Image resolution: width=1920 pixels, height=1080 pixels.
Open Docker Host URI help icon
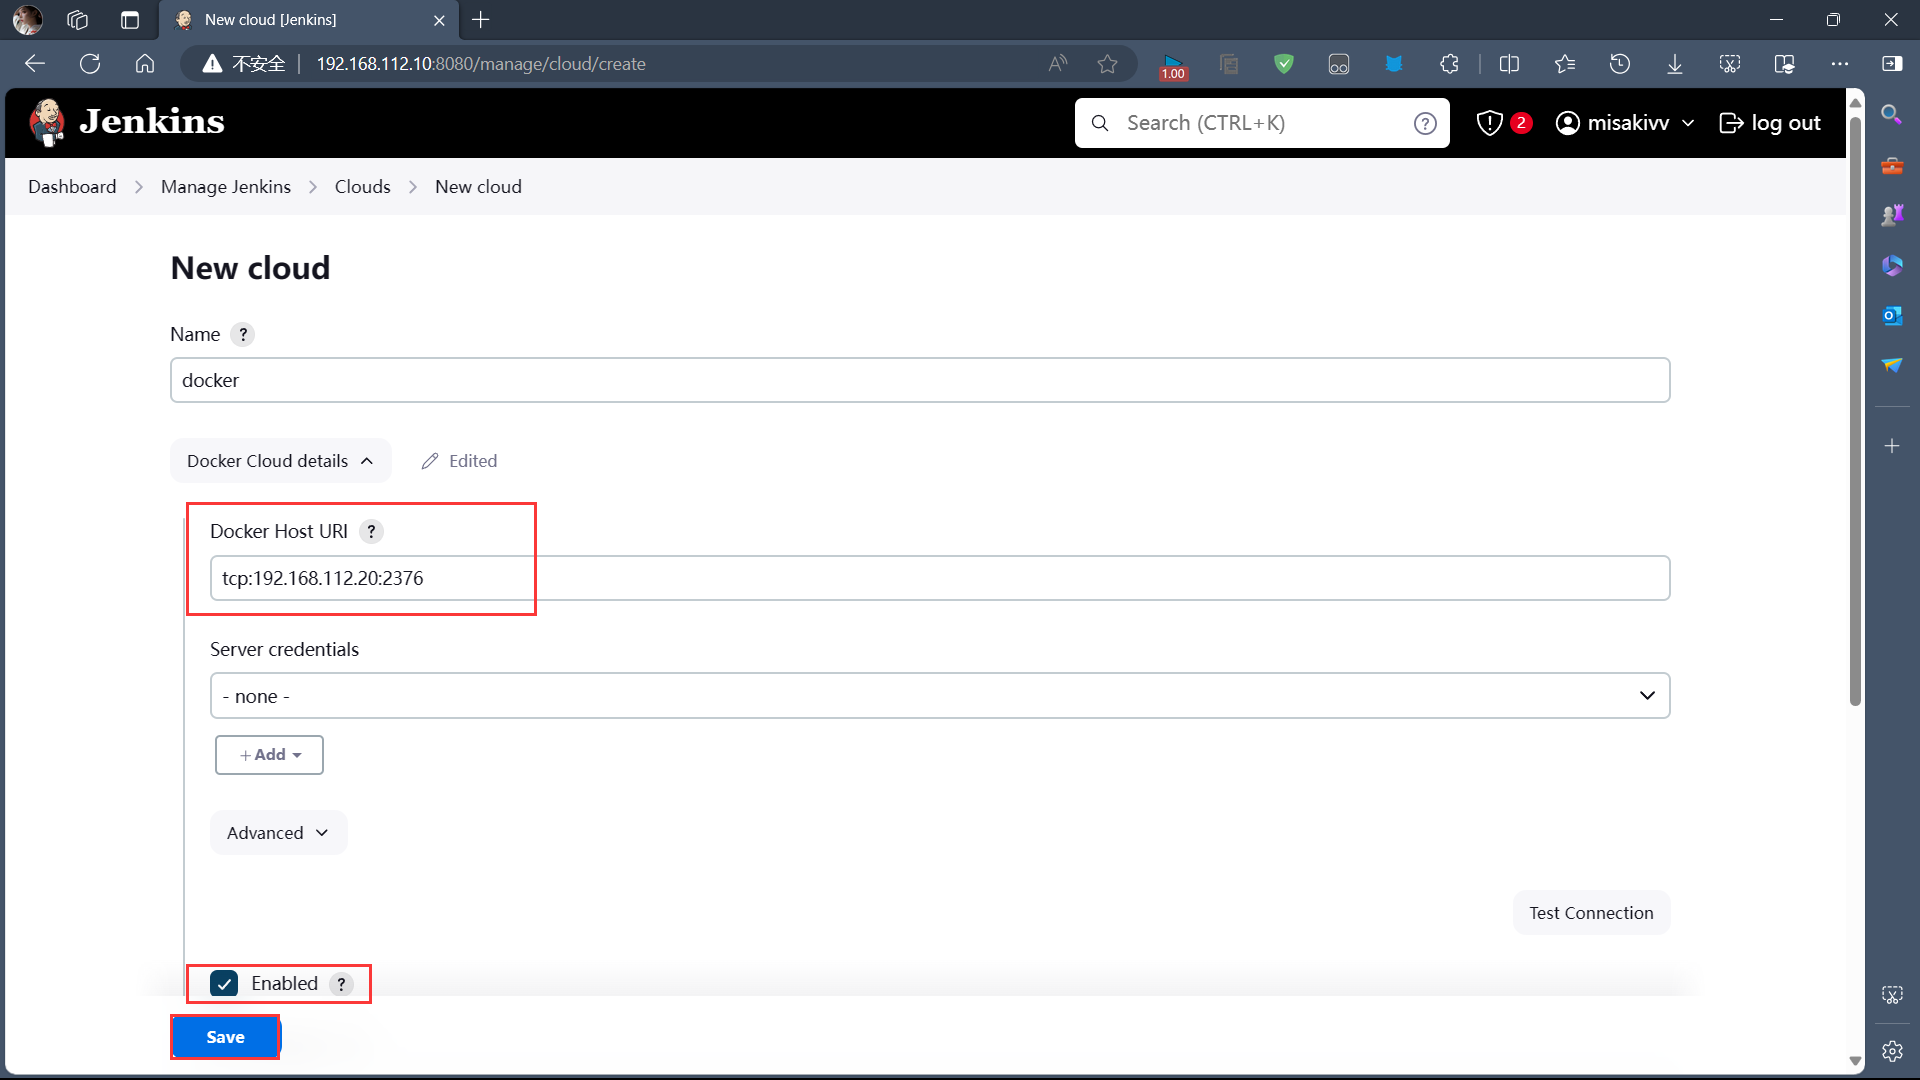[x=371, y=532]
